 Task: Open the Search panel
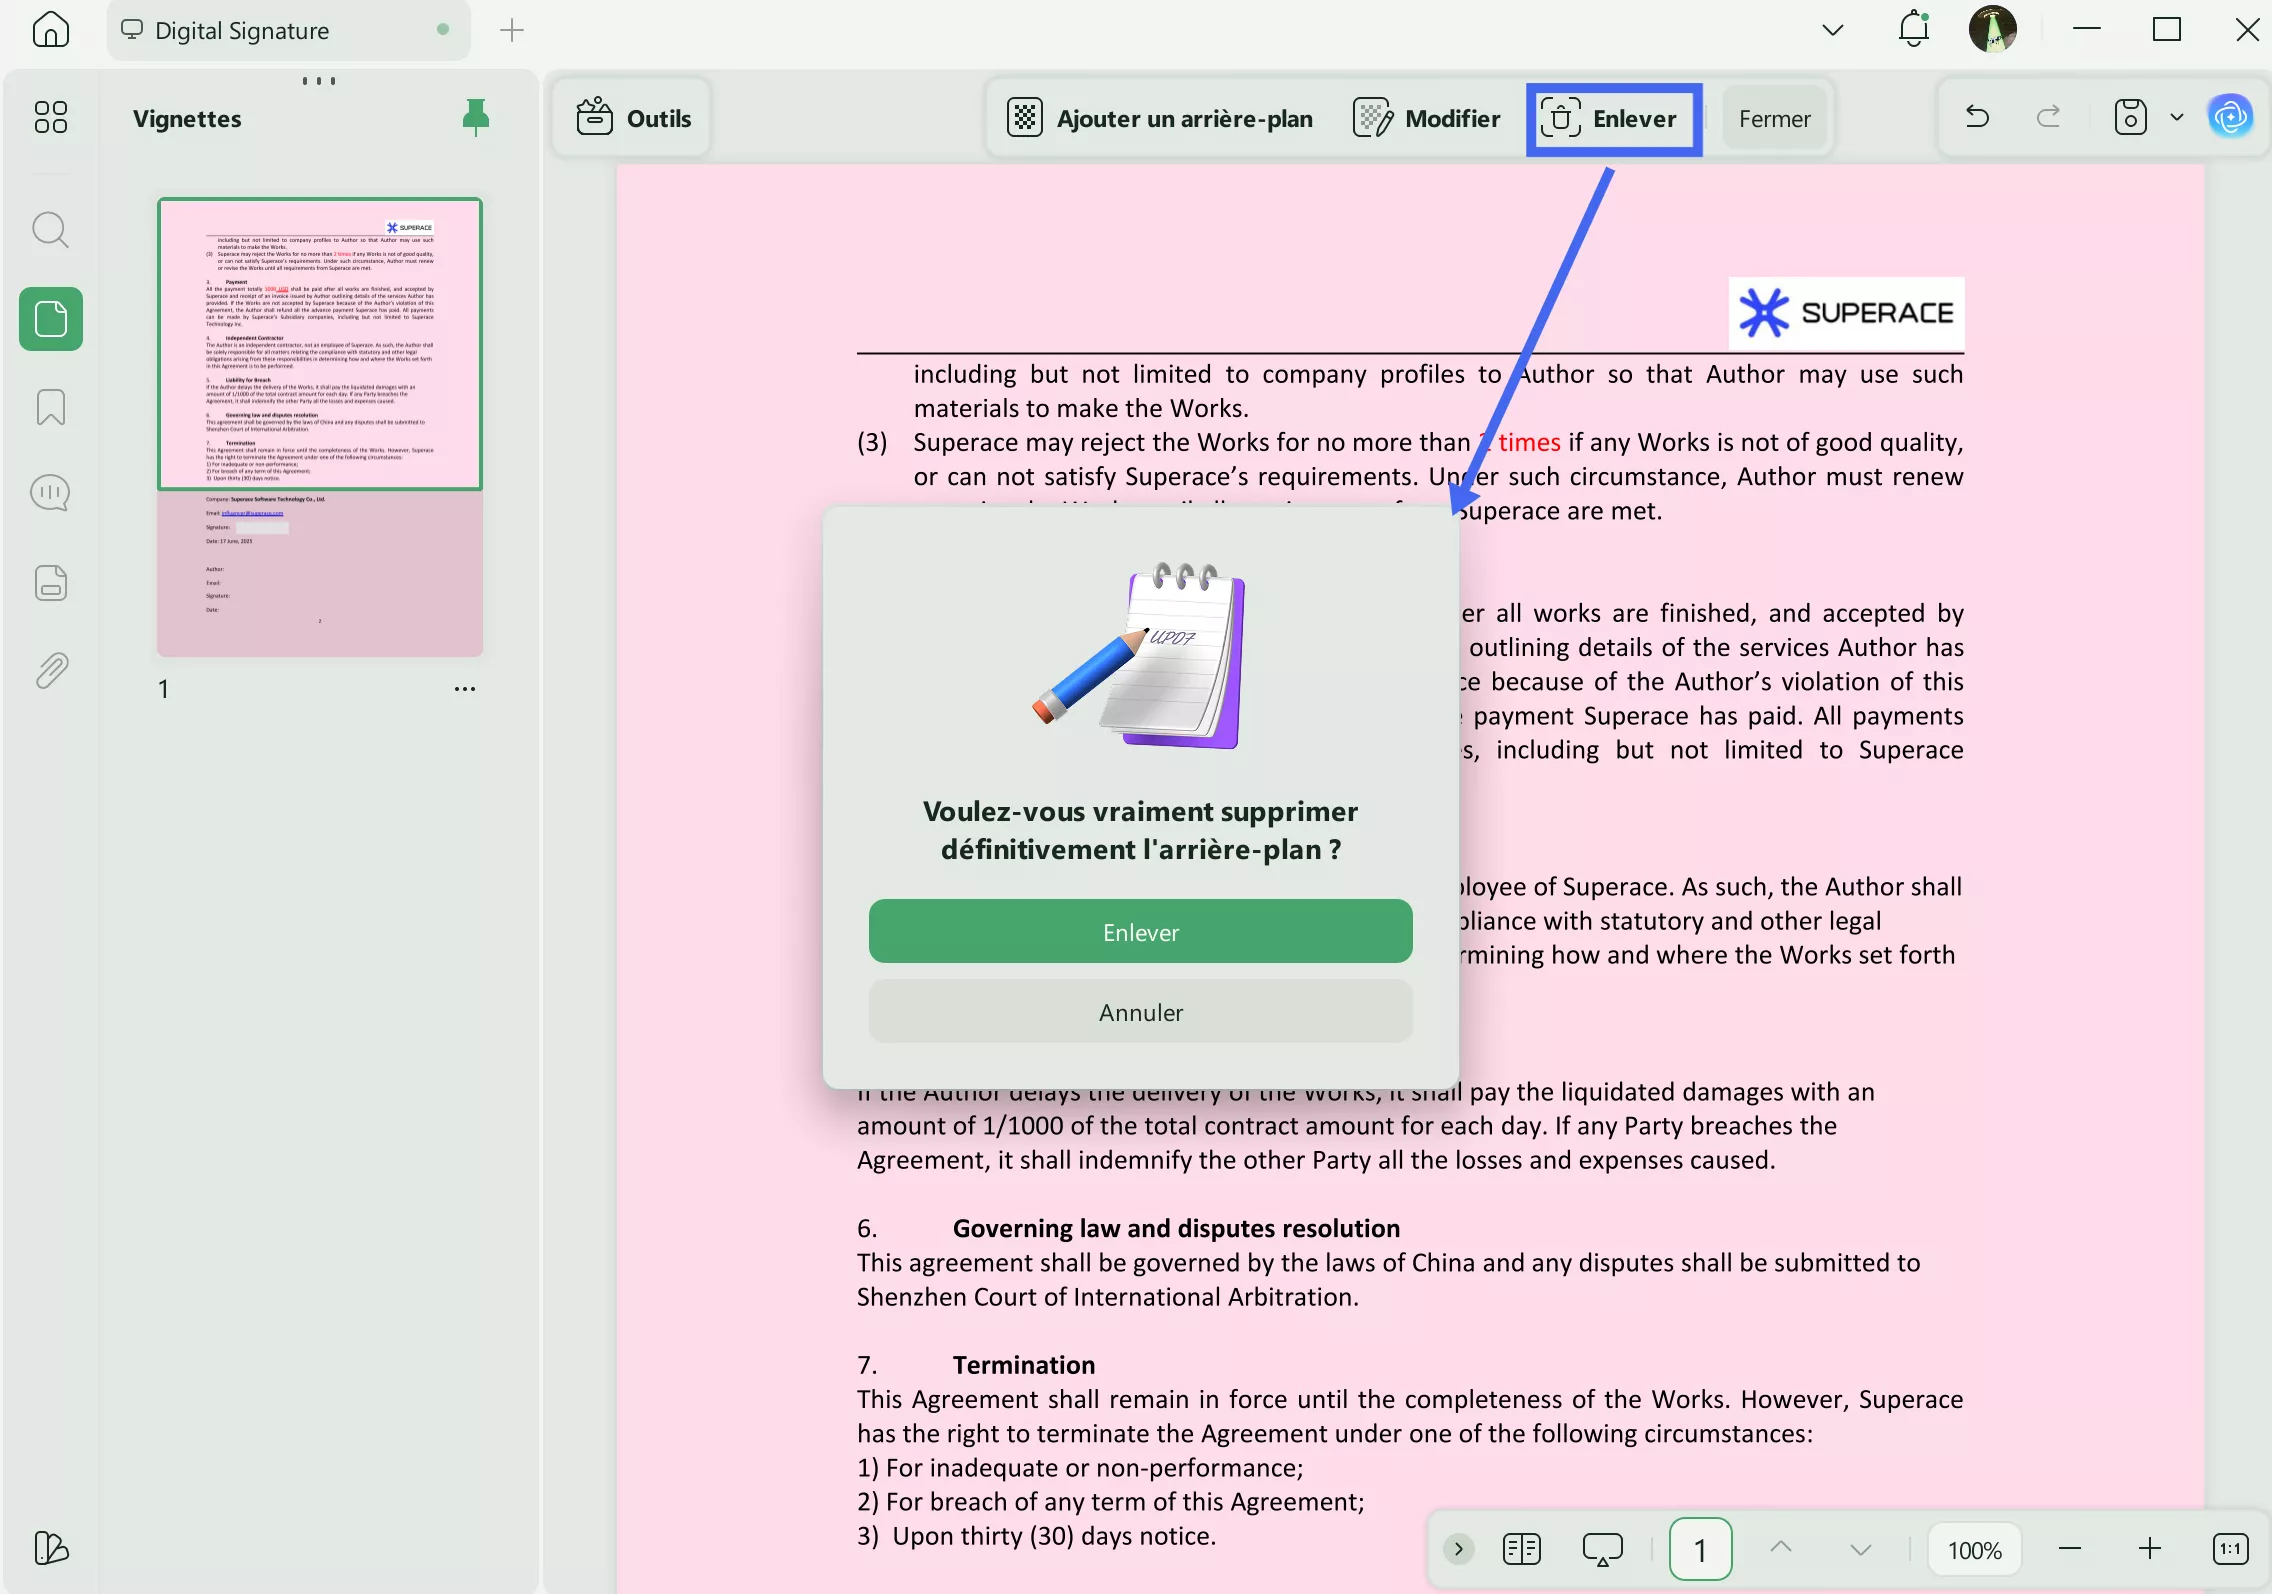(50, 229)
